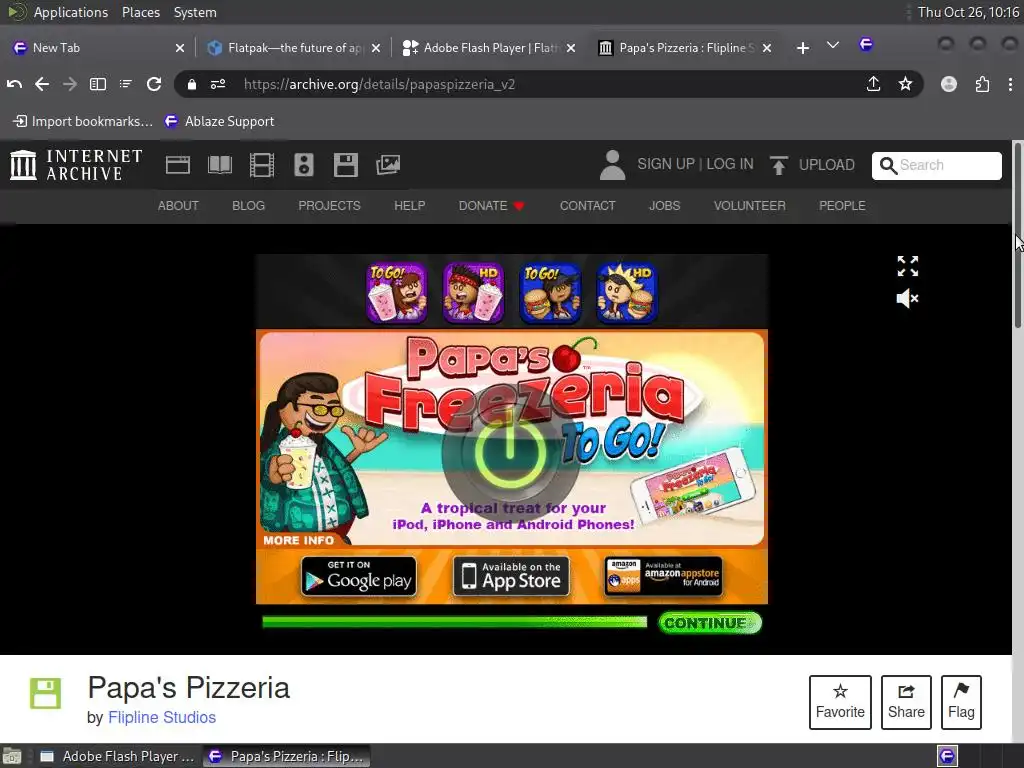Open the Texts book icon

[219, 165]
